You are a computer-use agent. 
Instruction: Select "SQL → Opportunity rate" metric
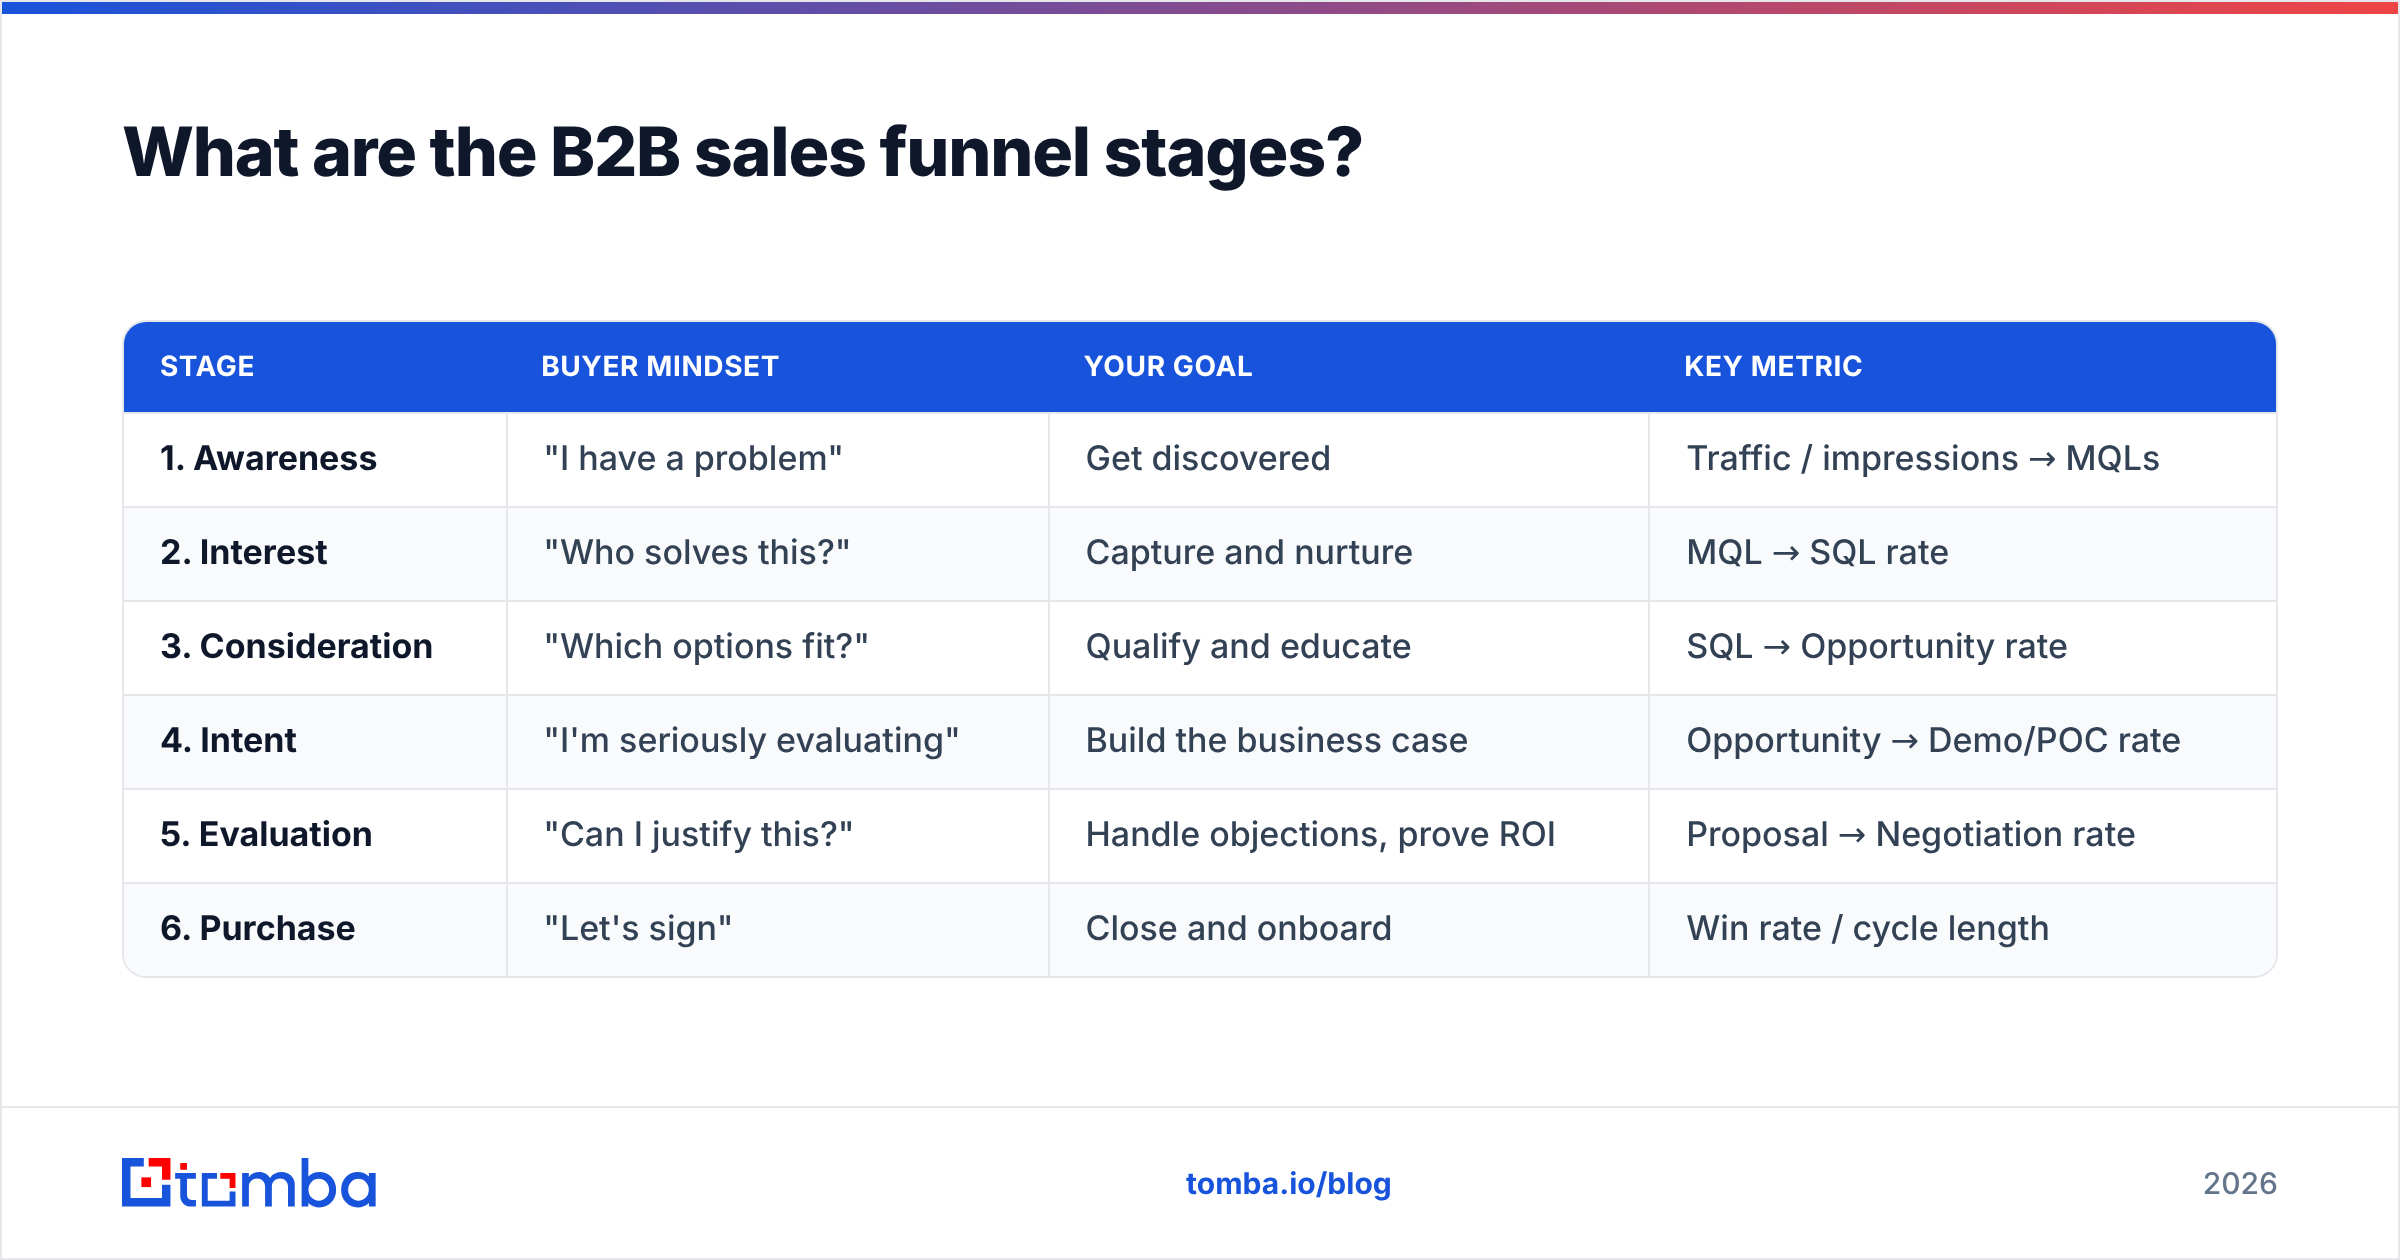click(1963, 647)
